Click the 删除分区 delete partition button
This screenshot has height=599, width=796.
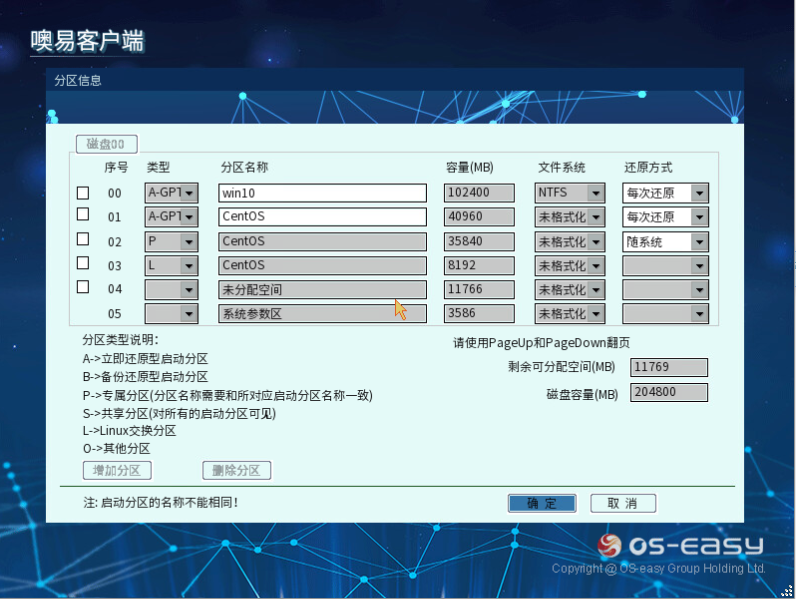pyautogui.click(x=236, y=471)
